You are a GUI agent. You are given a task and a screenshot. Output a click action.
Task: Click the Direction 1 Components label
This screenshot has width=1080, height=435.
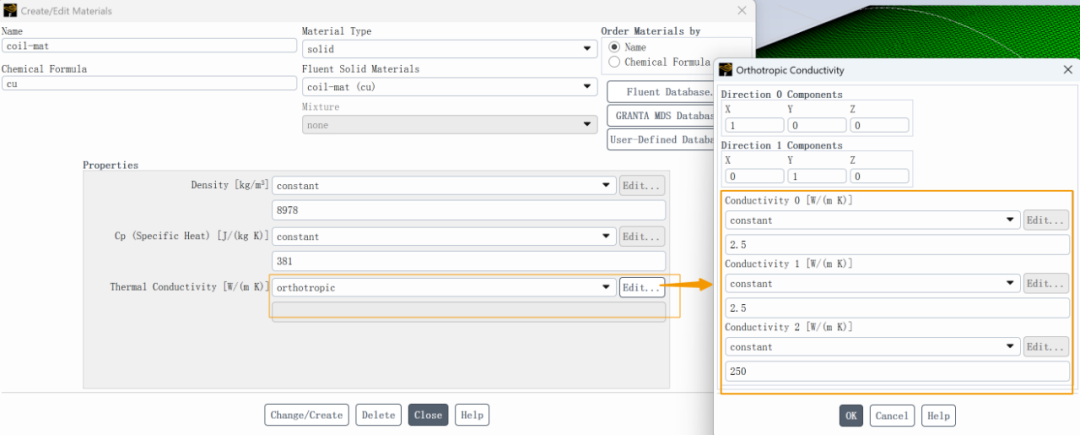pos(781,145)
